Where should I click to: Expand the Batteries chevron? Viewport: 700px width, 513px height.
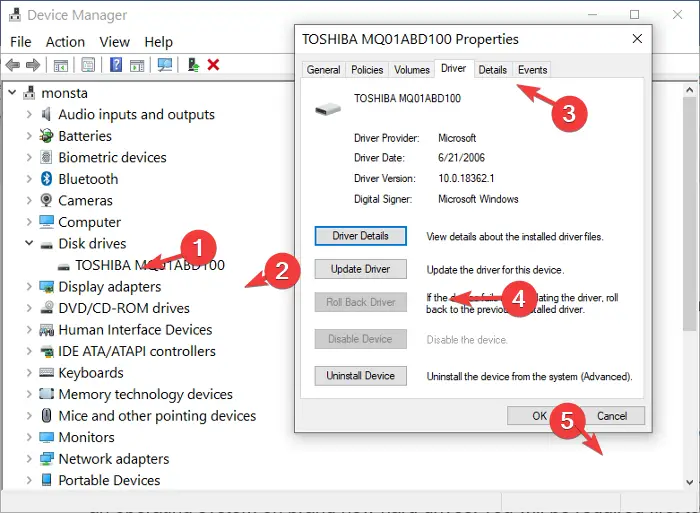[29, 136]
